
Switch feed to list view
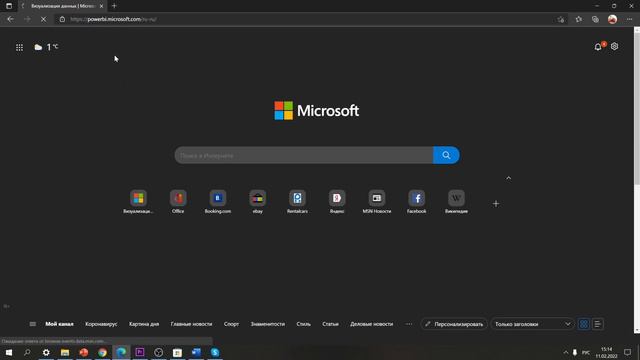coord(598,324)
